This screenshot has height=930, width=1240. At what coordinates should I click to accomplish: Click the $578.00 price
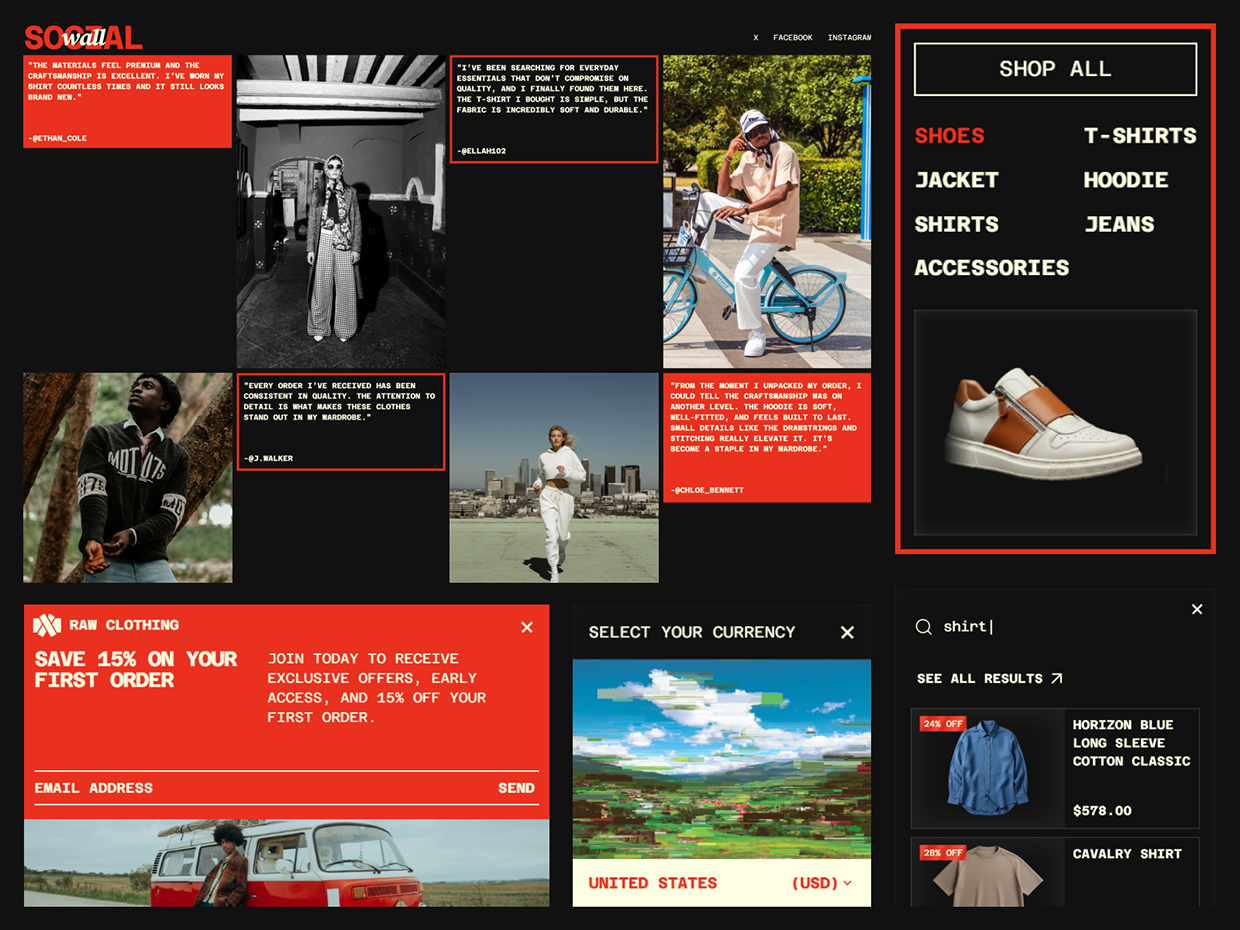pos(1102,811)
